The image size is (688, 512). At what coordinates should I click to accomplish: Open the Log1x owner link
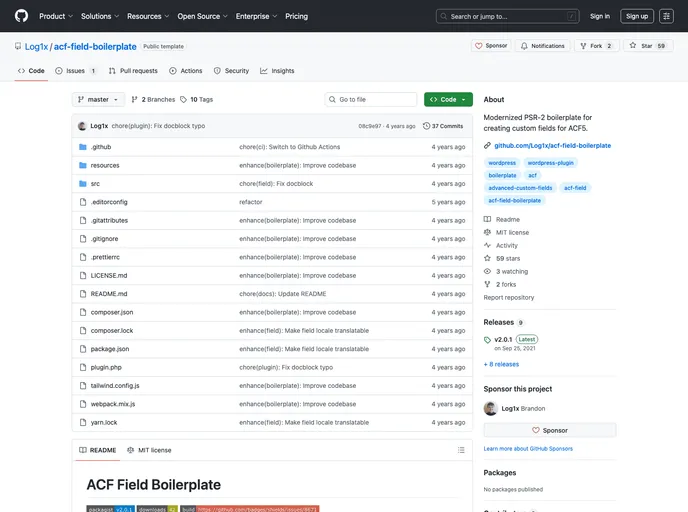[x=36, y=47]
